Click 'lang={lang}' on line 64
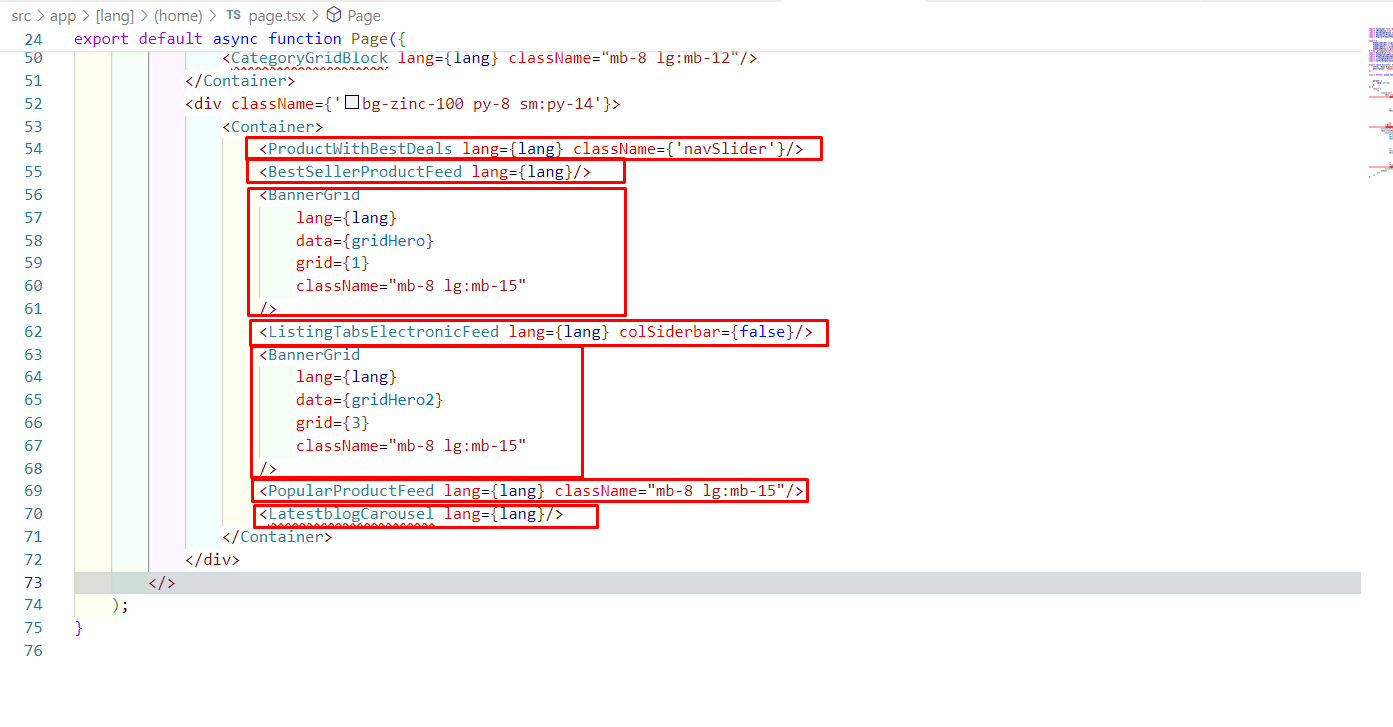The height and width of the screenshot is (727, 1393). [x=346, y=376]
